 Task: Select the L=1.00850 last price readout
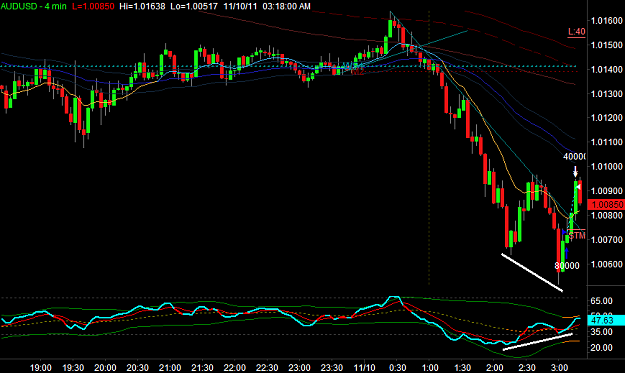[93, 6]
